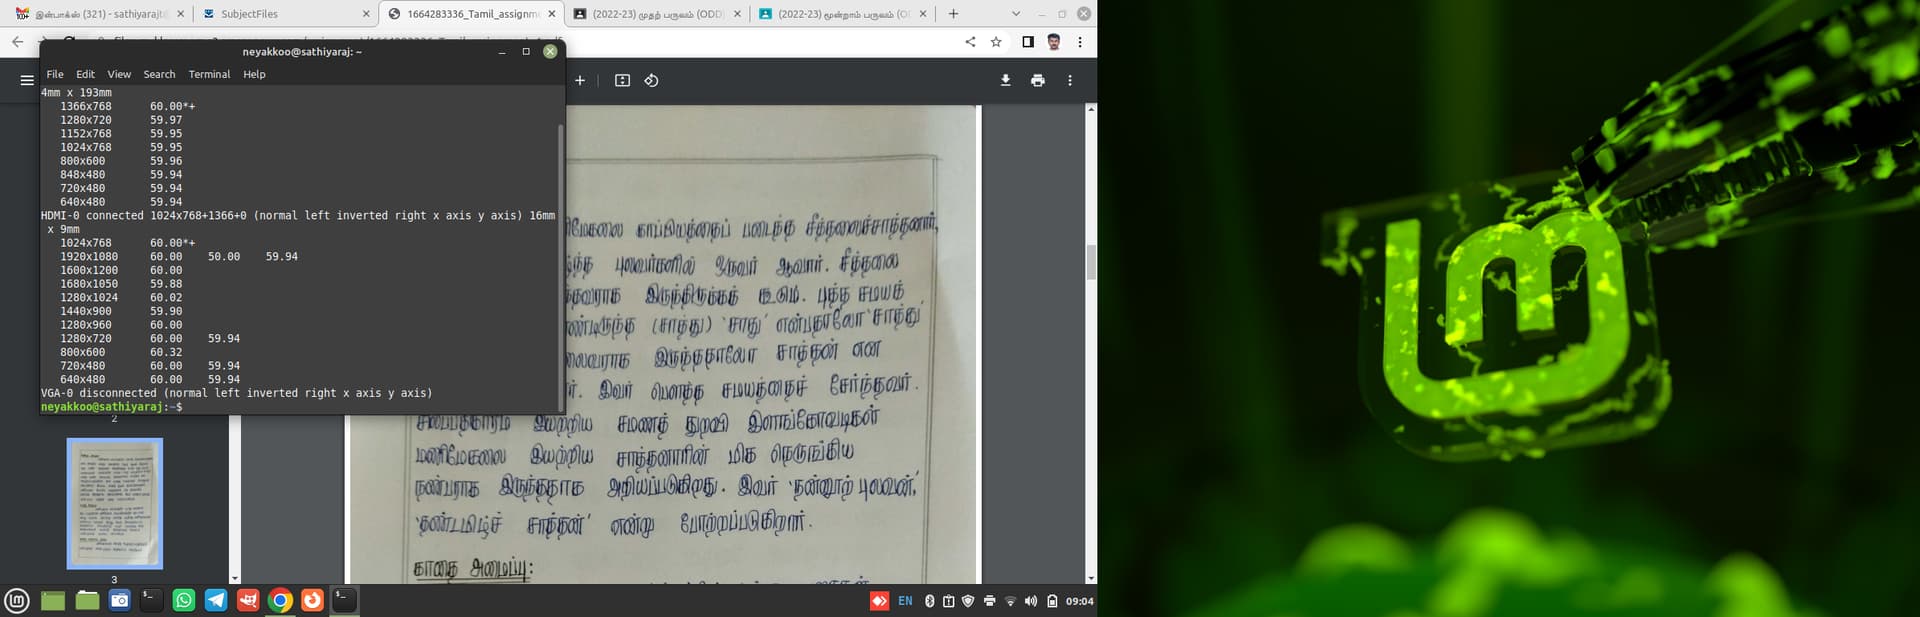Viewport: 1920px width, 617px height.
Task: Zoom in the PDF with the plus icon
Action: click(x=580, y=80)
